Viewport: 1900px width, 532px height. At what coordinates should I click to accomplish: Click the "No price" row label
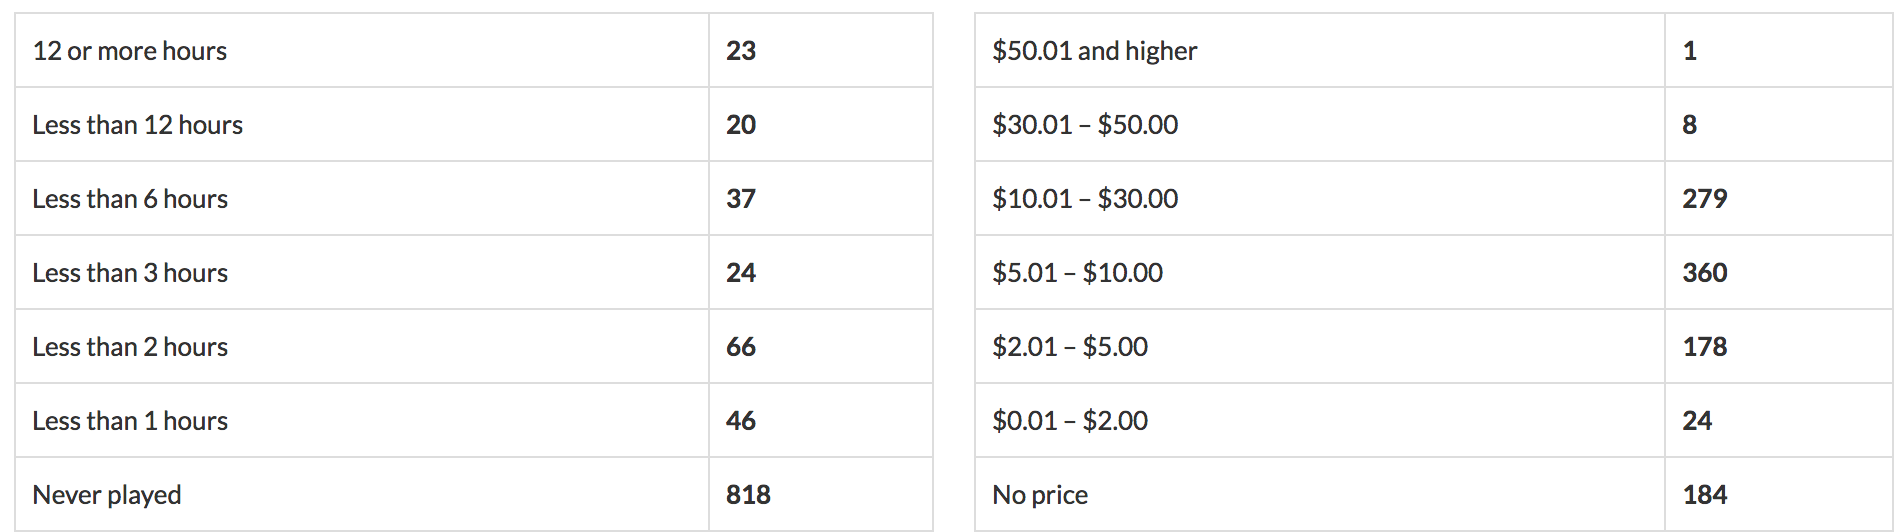click(x=1040, y=495)
